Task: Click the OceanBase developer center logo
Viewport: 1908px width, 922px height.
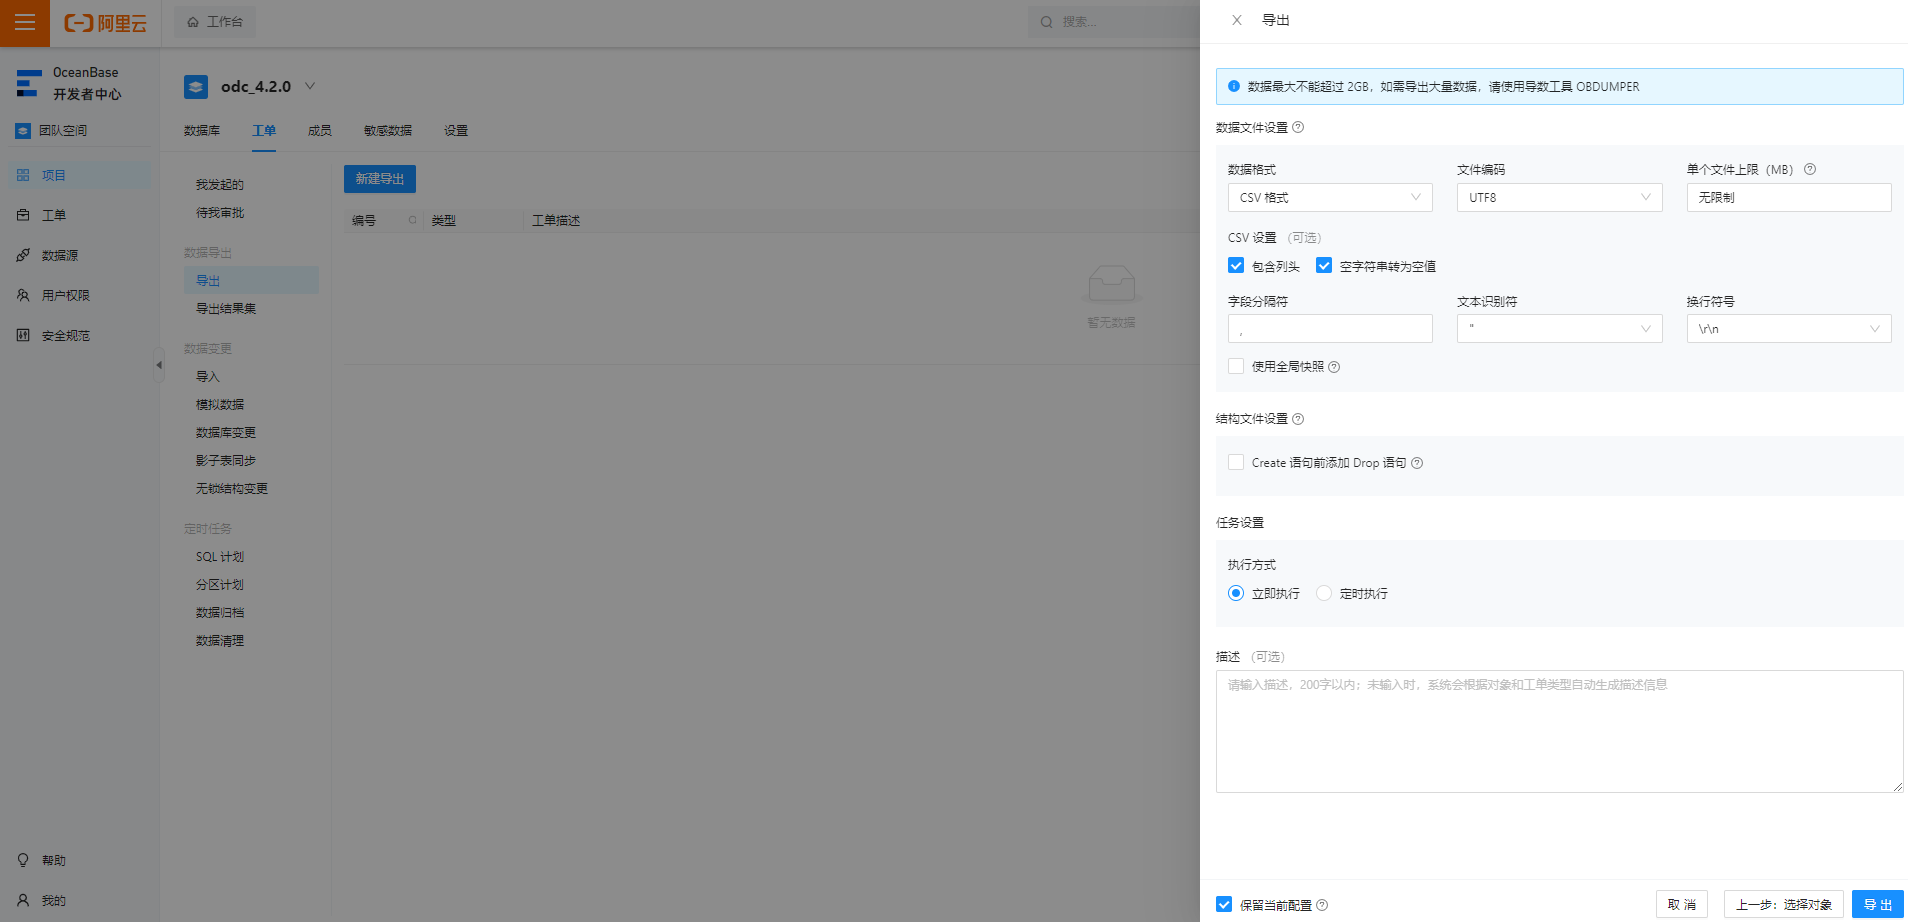Action: click(29, 83)
